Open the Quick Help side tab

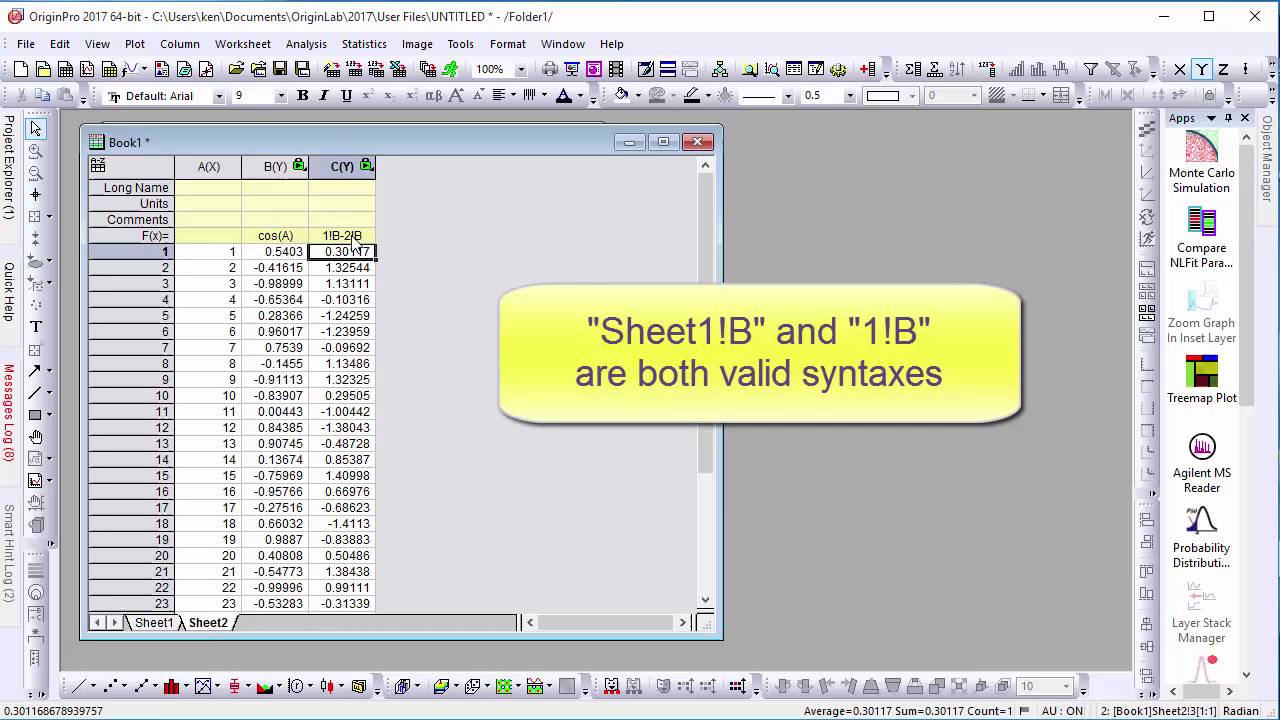[x=9, y=292]
